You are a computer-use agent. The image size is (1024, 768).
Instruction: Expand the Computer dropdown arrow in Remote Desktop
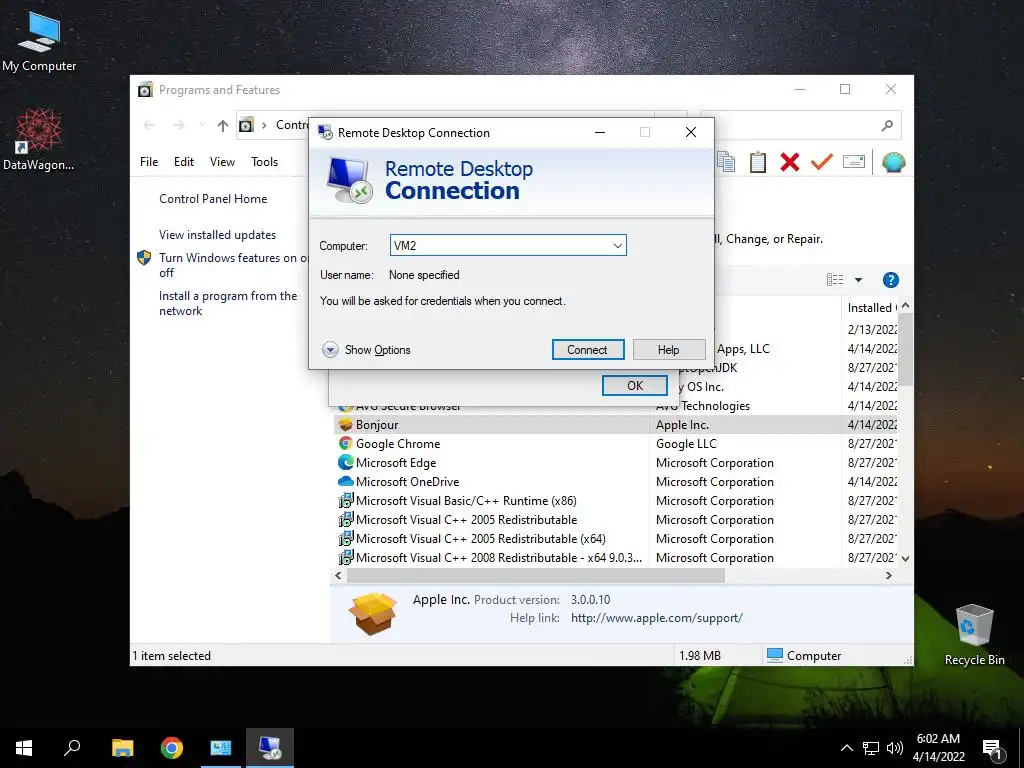tap(617, 246)
